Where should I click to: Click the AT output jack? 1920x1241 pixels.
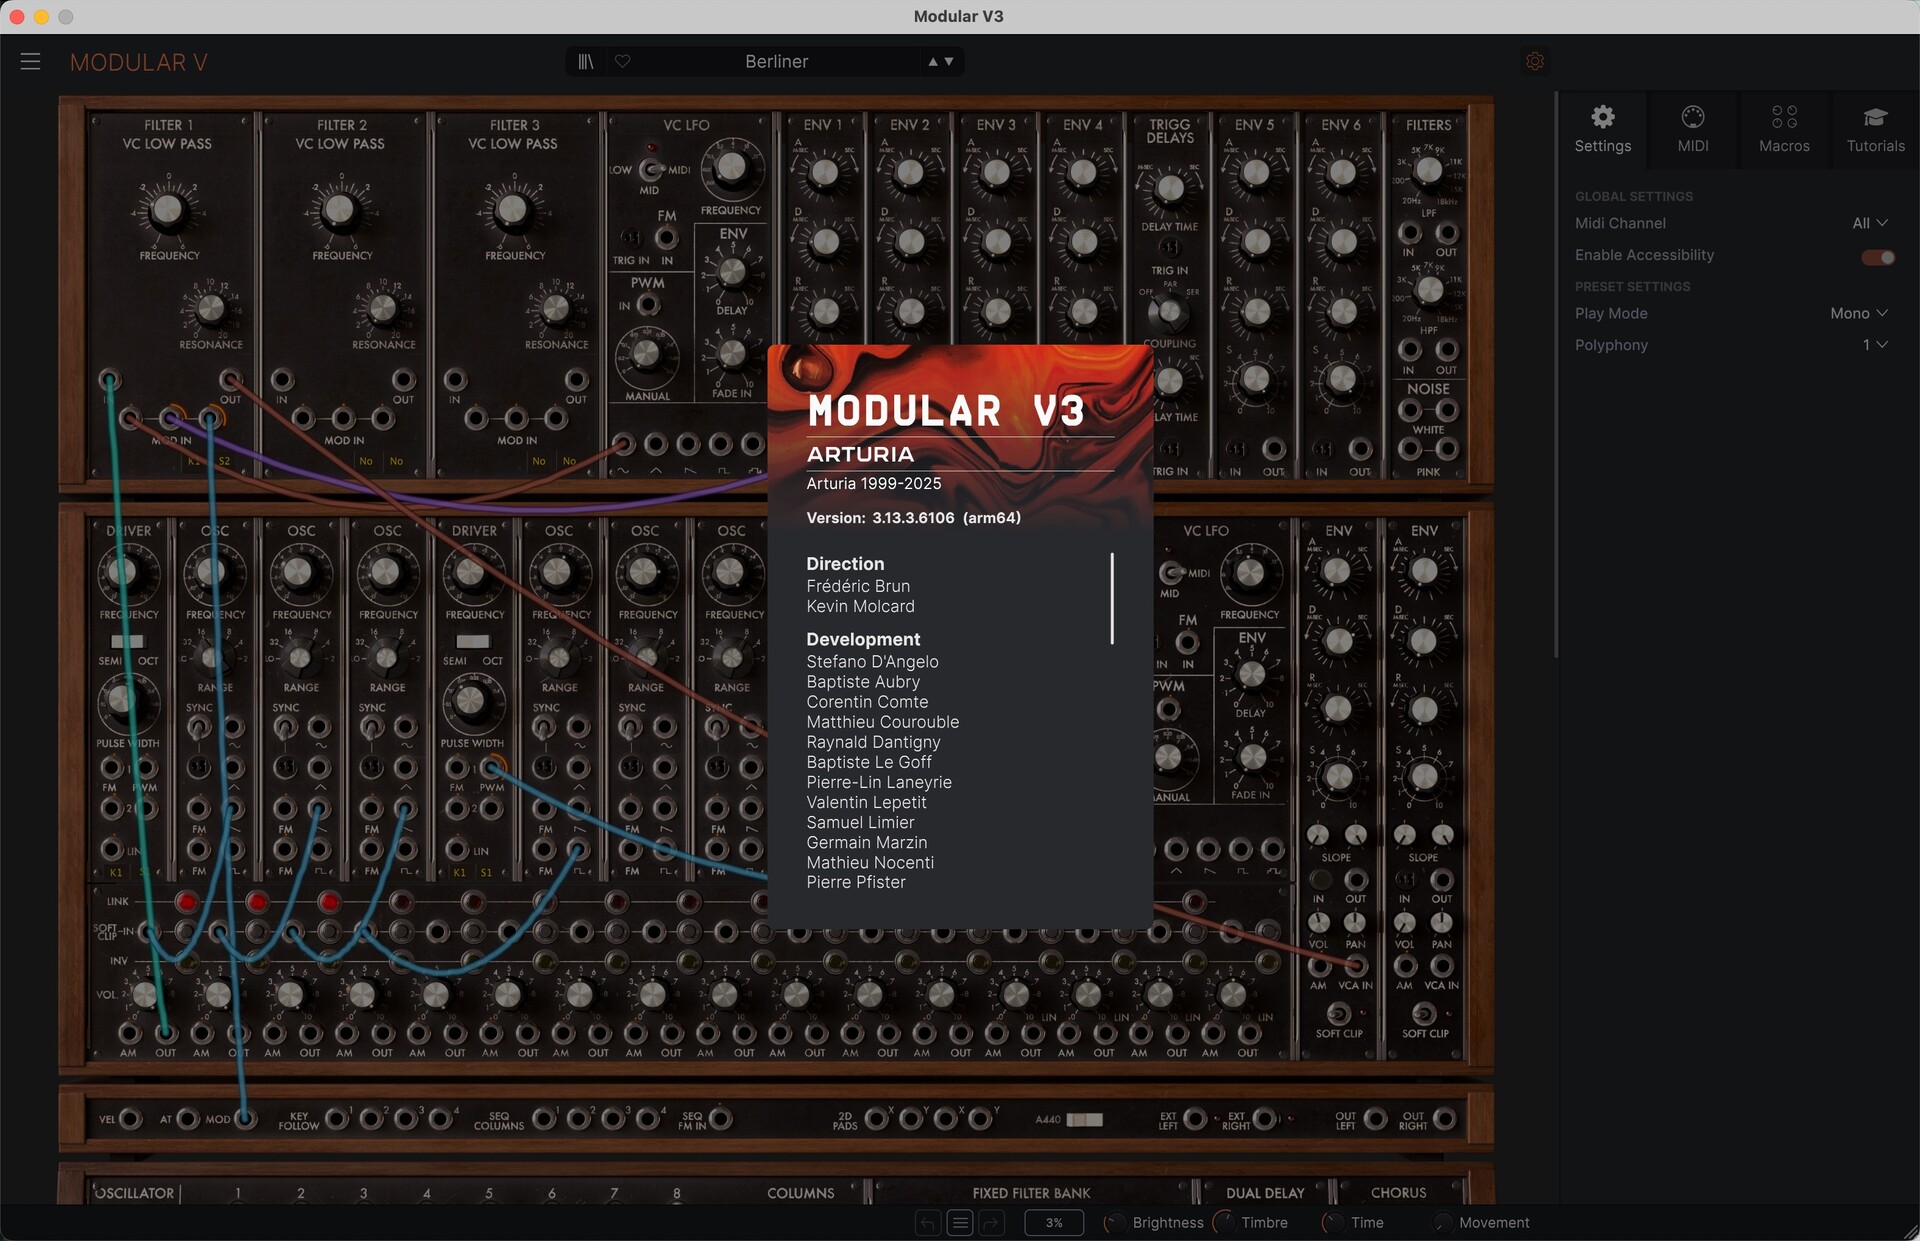click(x=187, y=1119)
